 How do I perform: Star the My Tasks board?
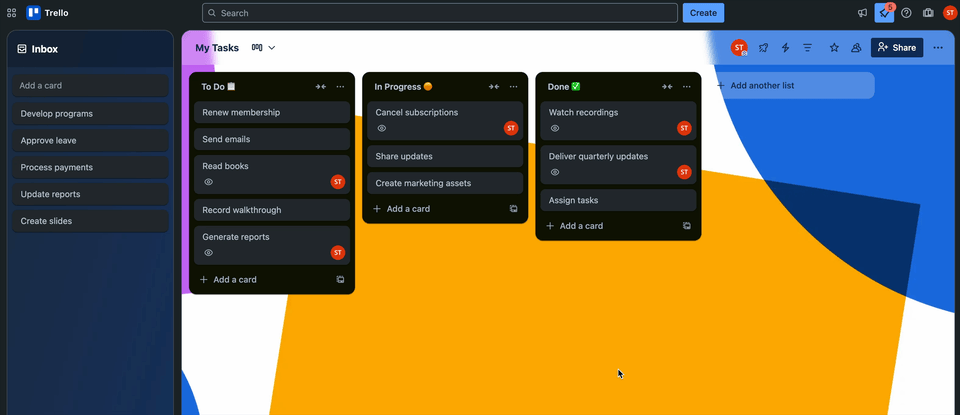point(834,48)
